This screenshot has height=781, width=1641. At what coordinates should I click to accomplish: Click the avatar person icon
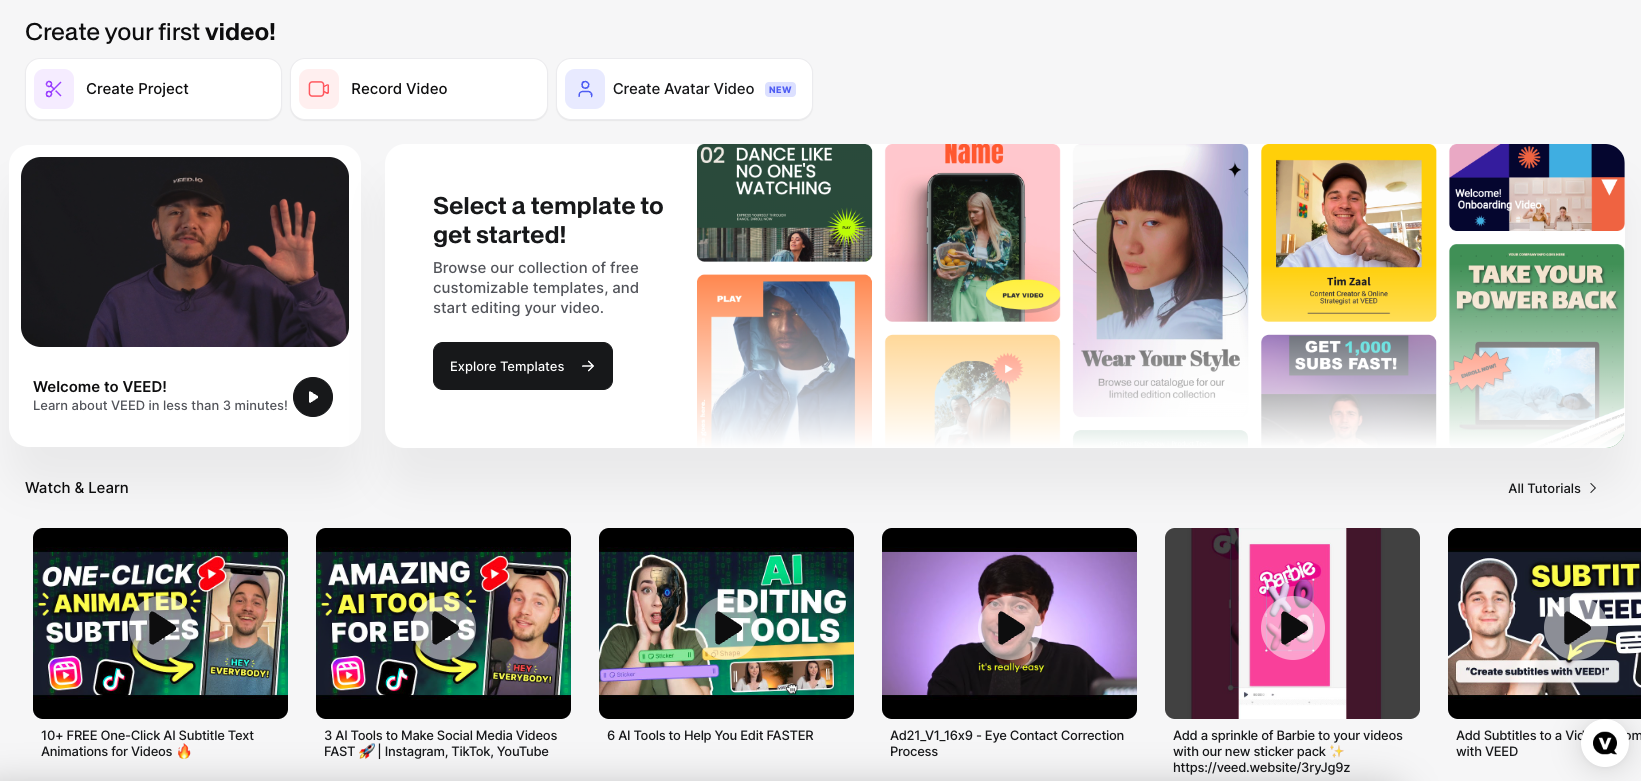(x=585, y=89)
